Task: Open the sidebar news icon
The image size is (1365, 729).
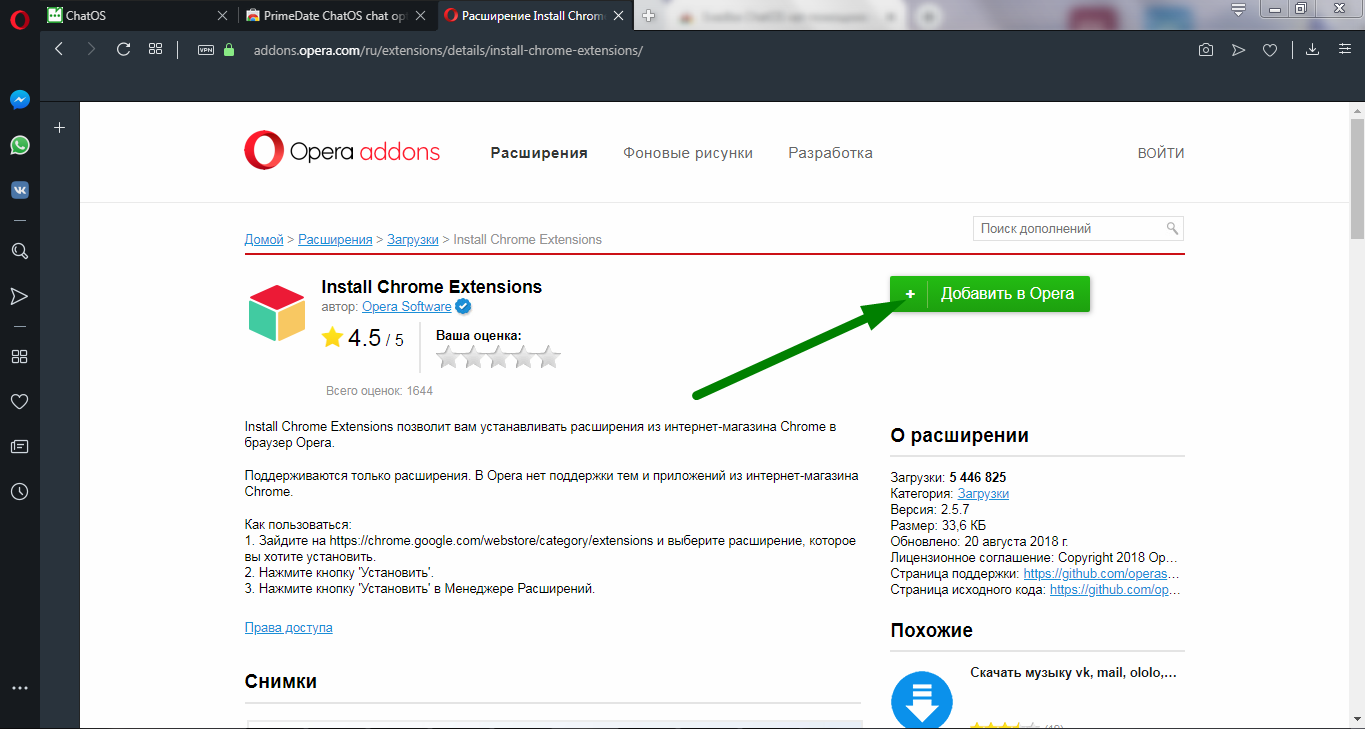Action: click(x=19, y=446)
